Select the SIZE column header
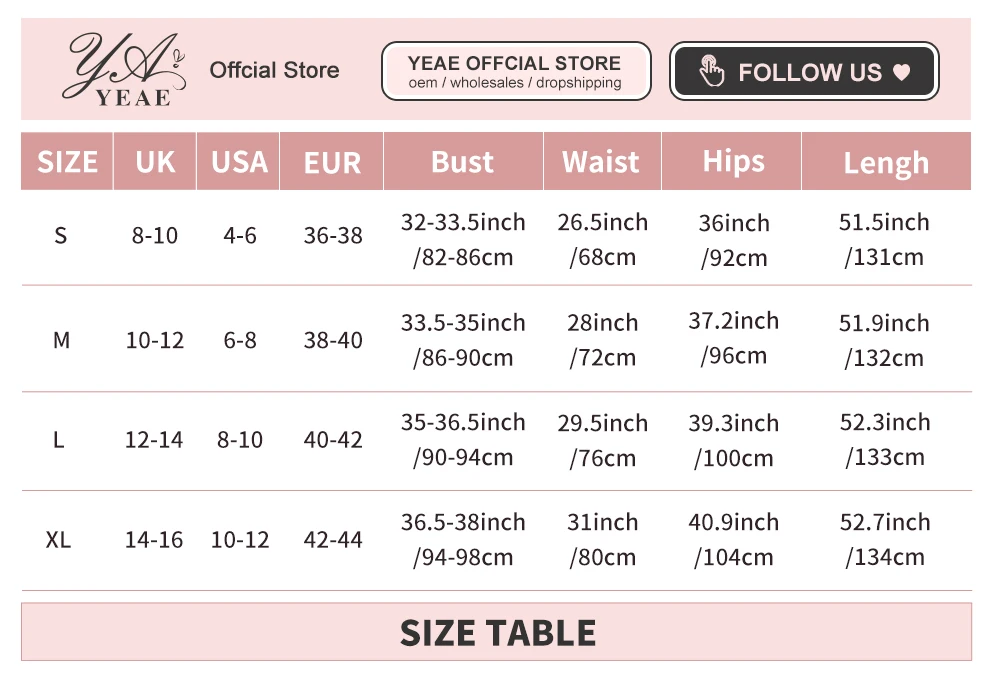Viewport: 993px width, 681px height. pos(67,162)
